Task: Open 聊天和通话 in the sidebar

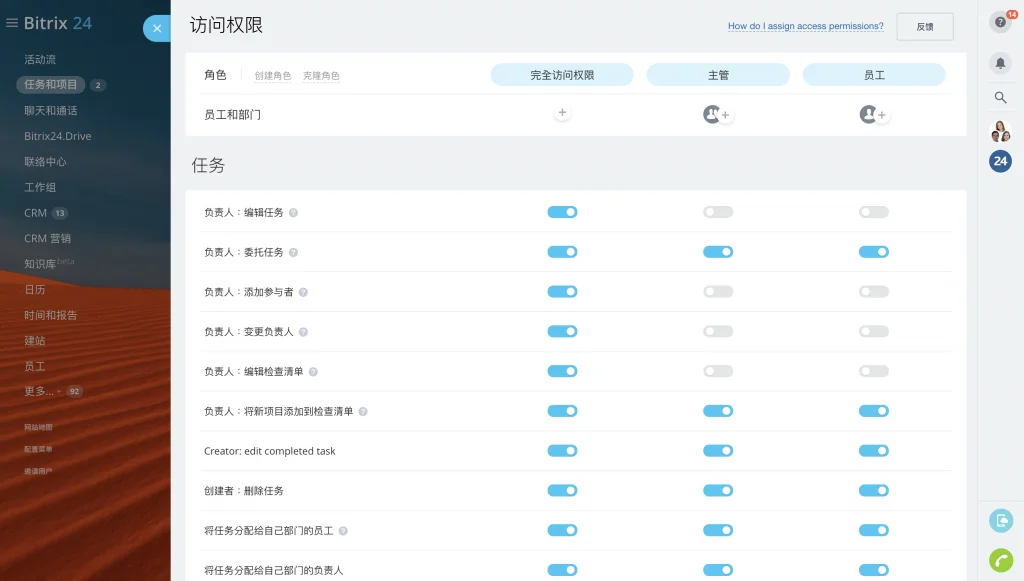Action: pos(51,110)
